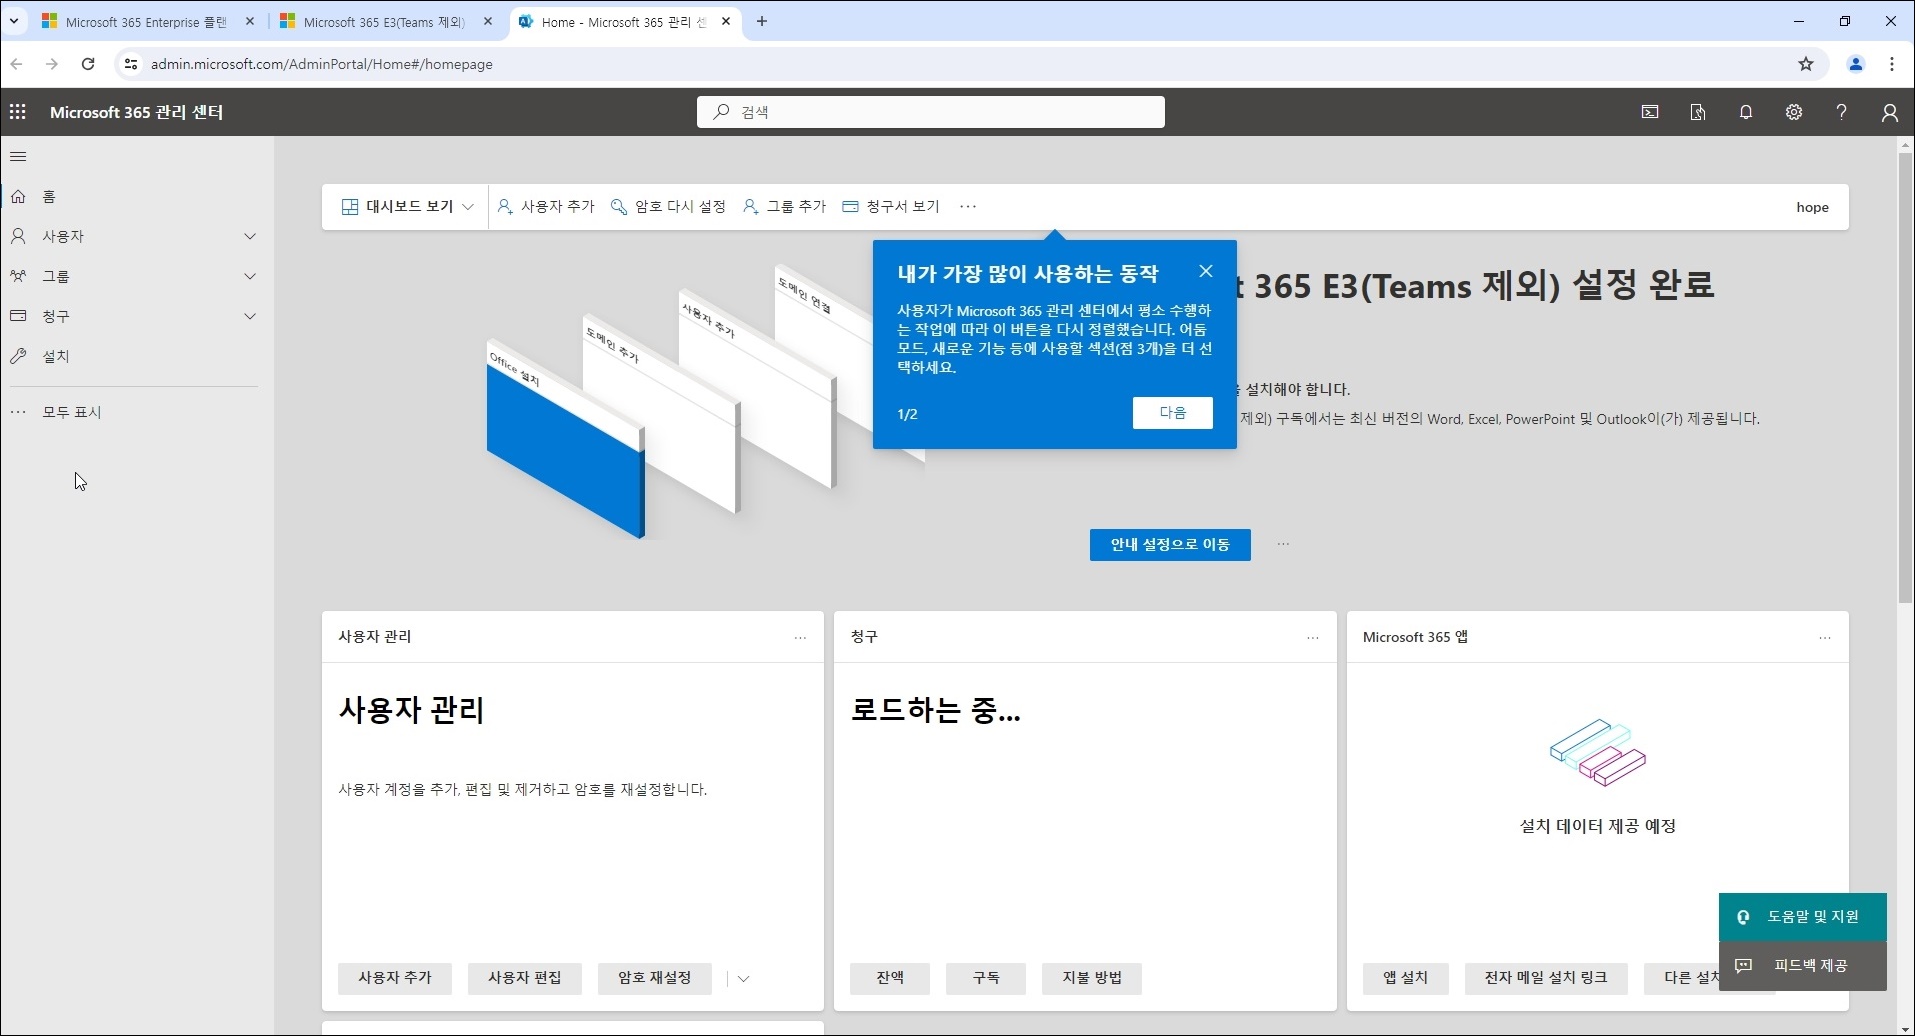Open notifications bell icon
The width and height of the screenshot is (1915, 1036).
pos(1746,112)
